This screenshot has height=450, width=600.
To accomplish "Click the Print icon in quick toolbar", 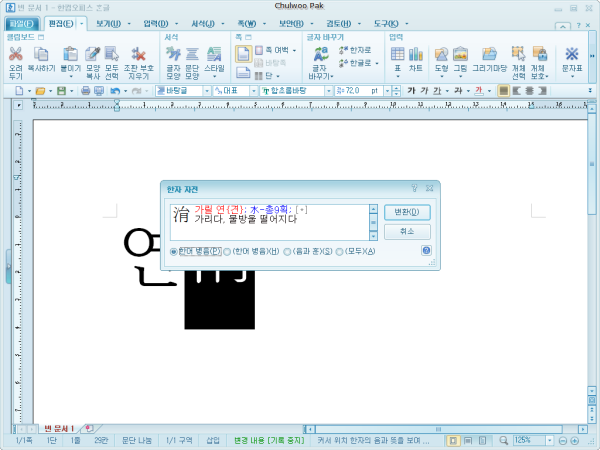I will [86, 91].
